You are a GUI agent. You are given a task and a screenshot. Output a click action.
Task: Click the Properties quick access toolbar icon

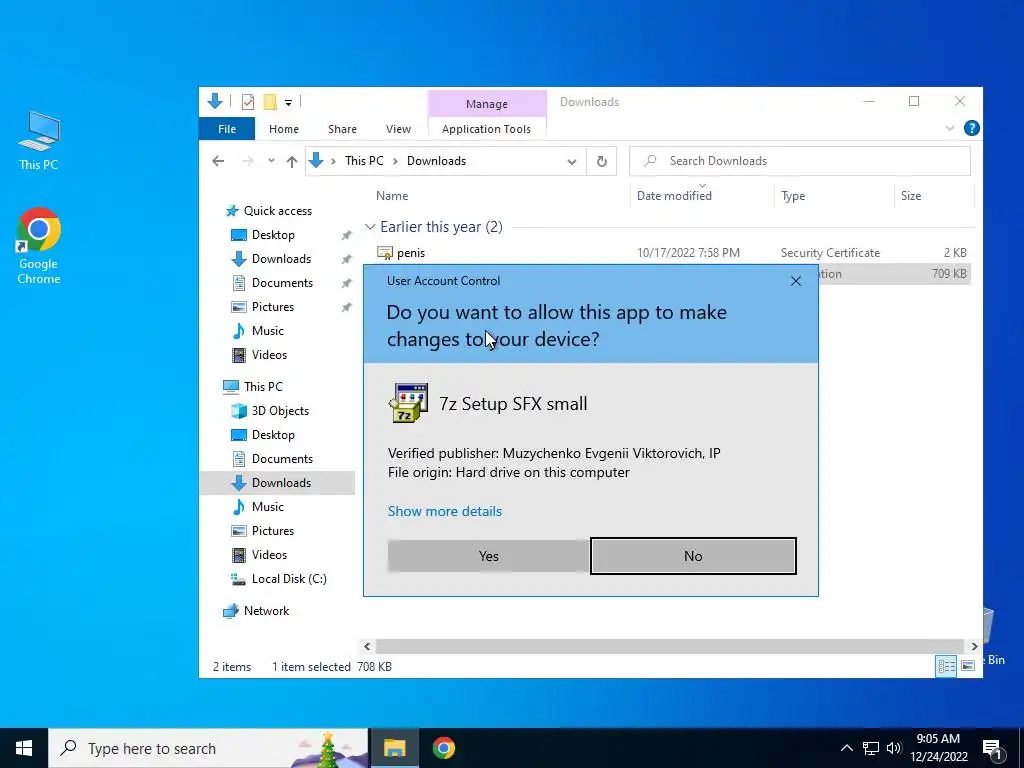(248, 101)
